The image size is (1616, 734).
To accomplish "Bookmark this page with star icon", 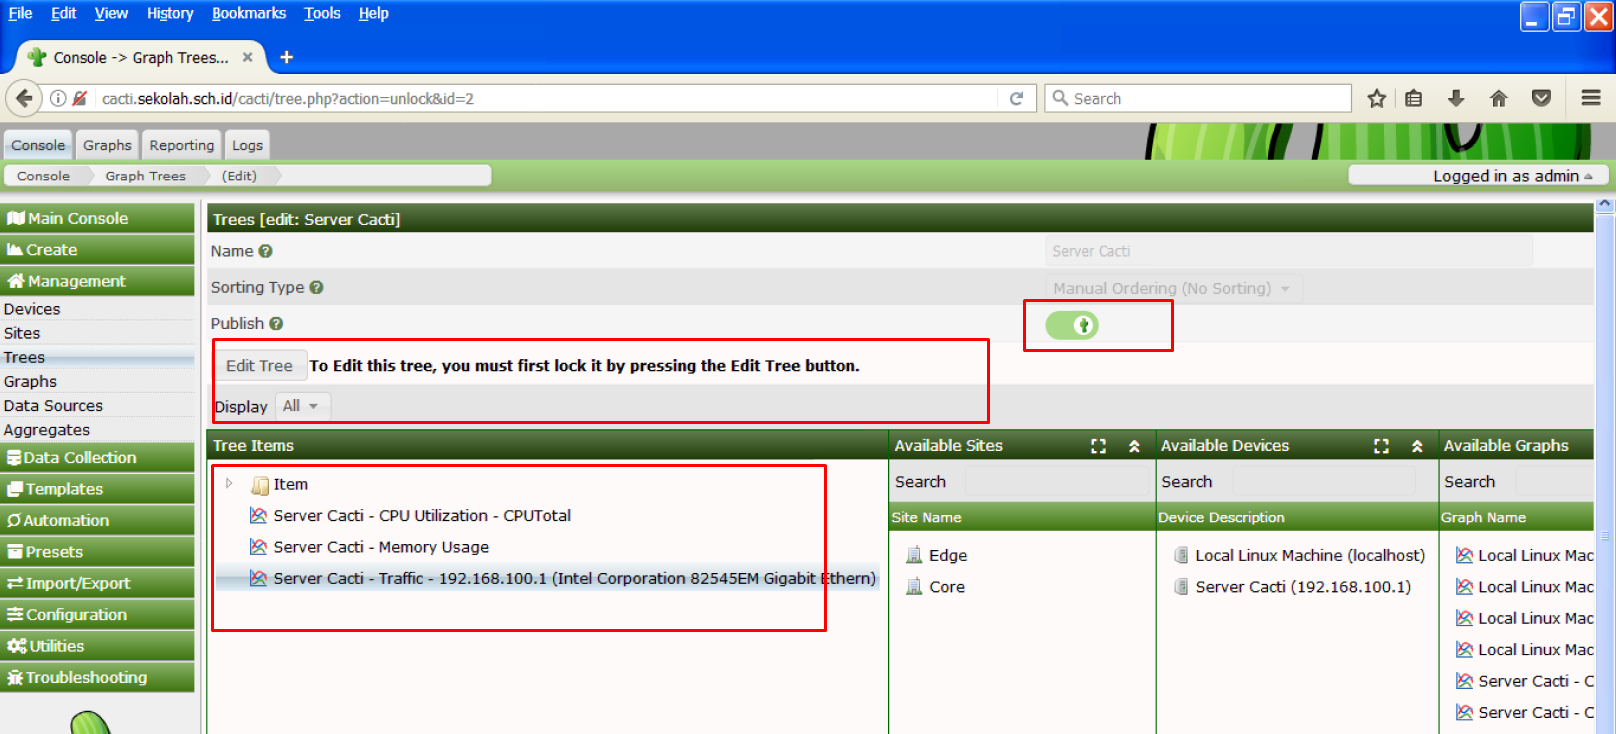I will (x=1377, y=98).
